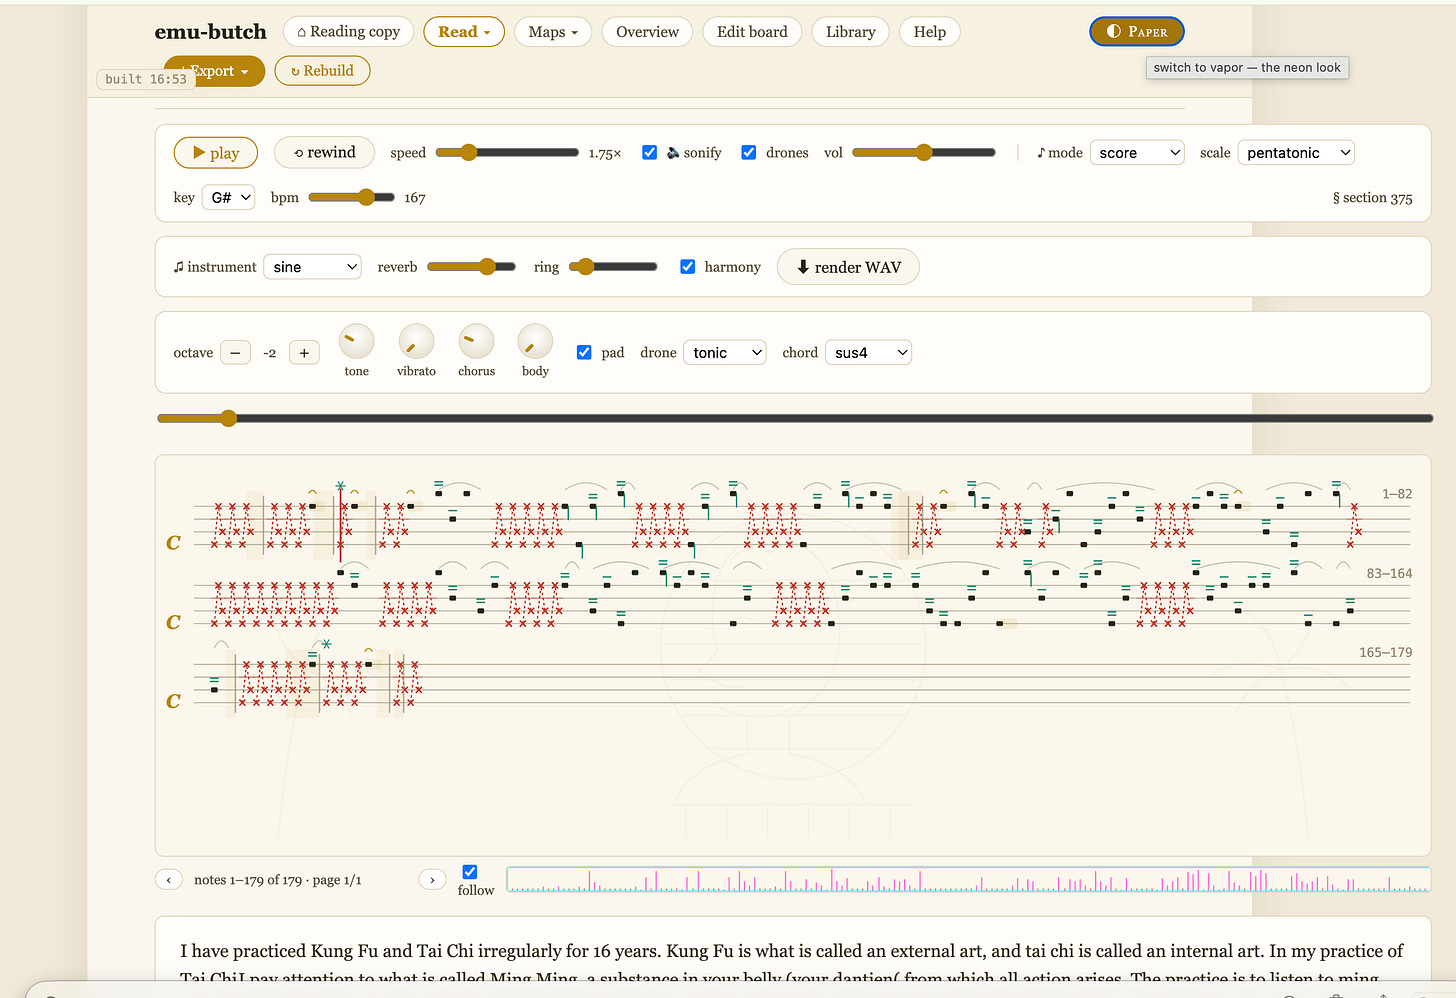
Task: Open the Library page
Action: click(850, 32)
